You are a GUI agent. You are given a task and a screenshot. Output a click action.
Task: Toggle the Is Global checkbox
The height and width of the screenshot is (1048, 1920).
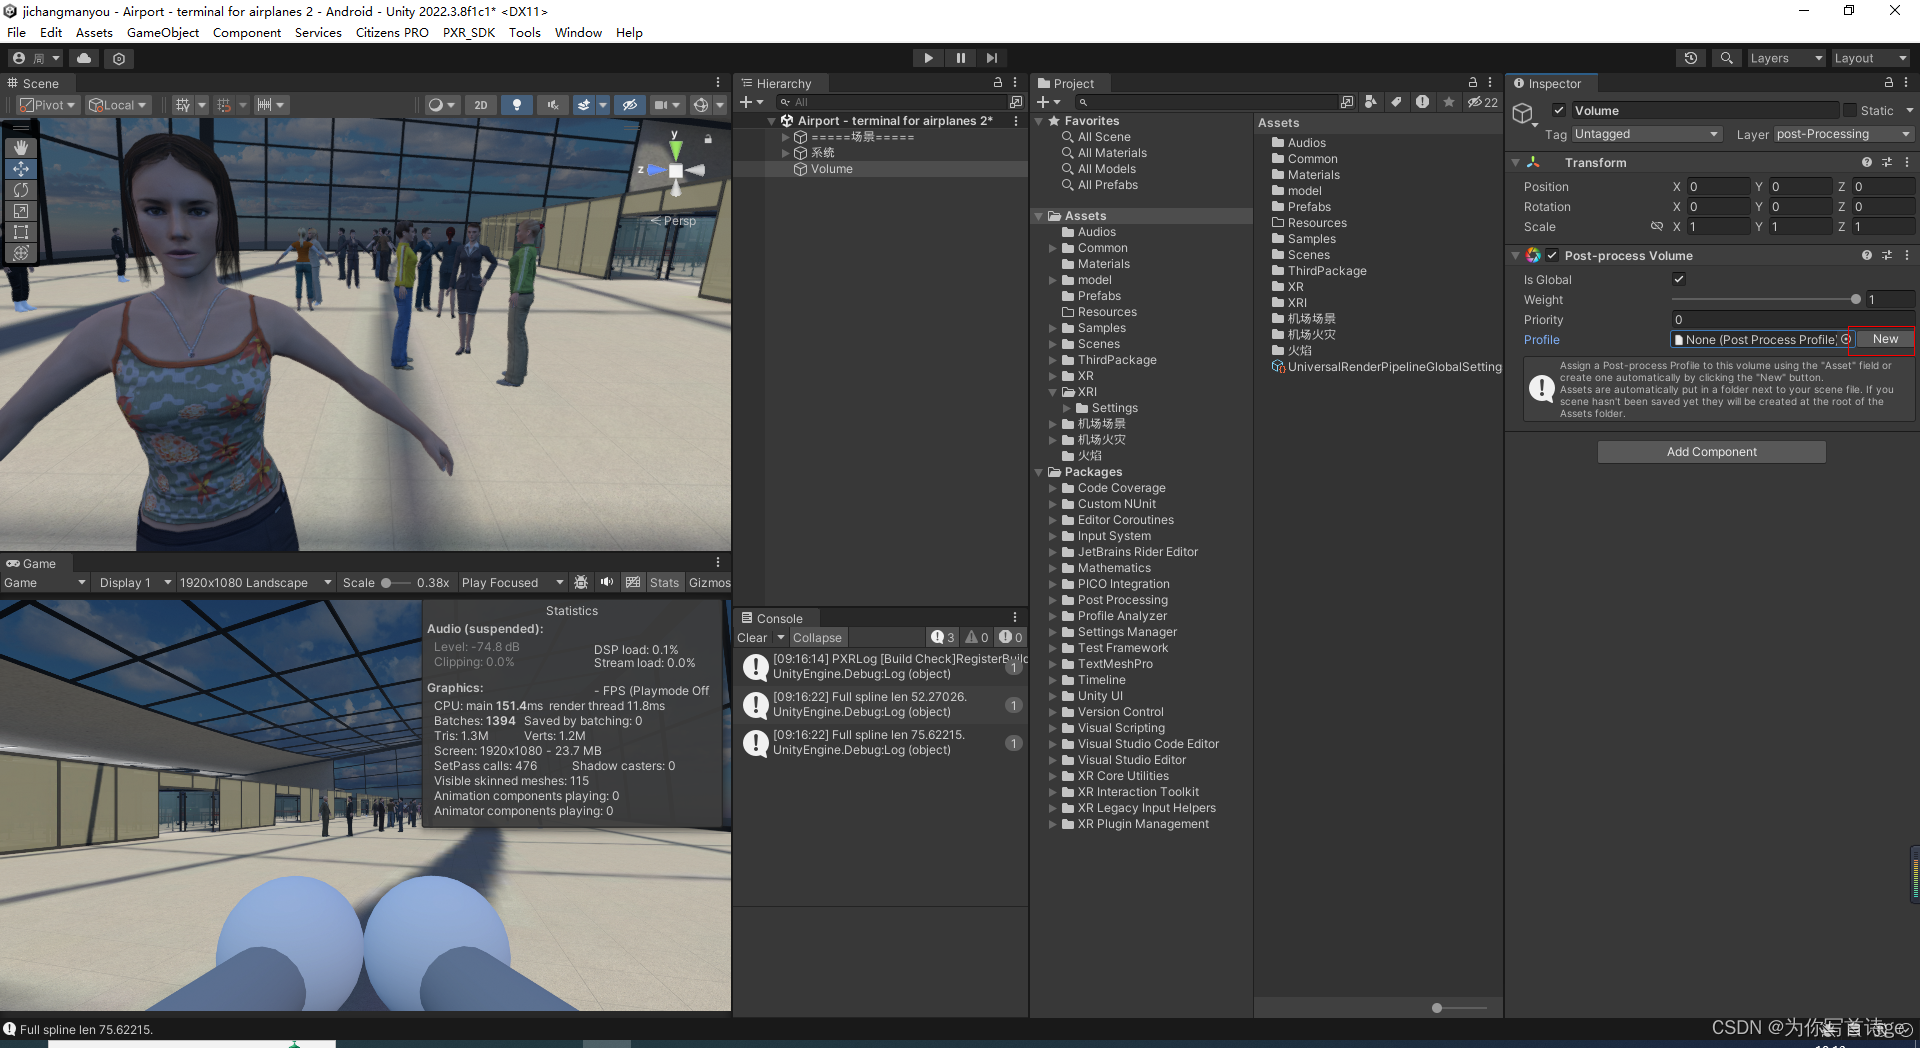coord(1679,280)
